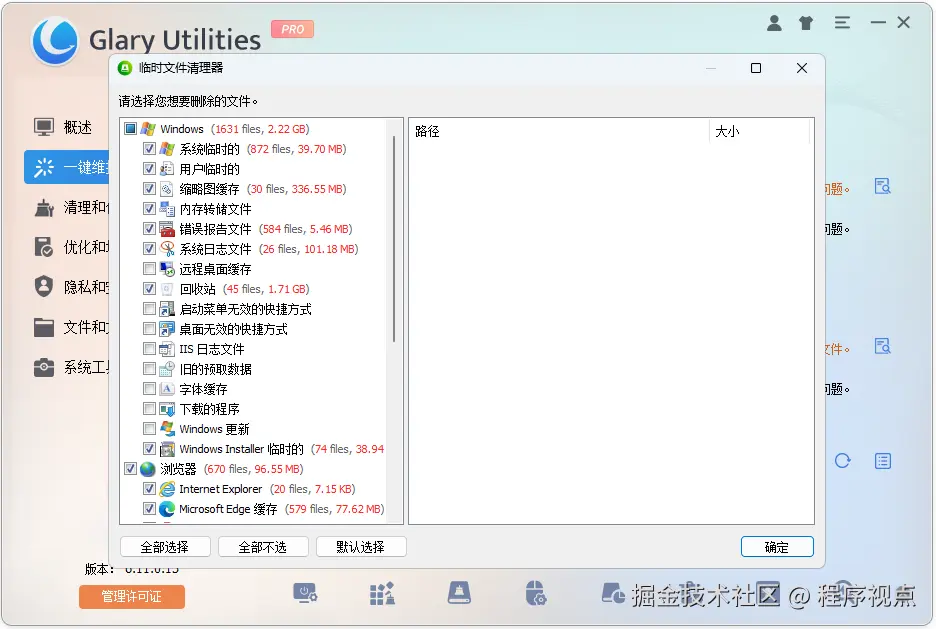Click the 默认选择 button

coord(361,546)
